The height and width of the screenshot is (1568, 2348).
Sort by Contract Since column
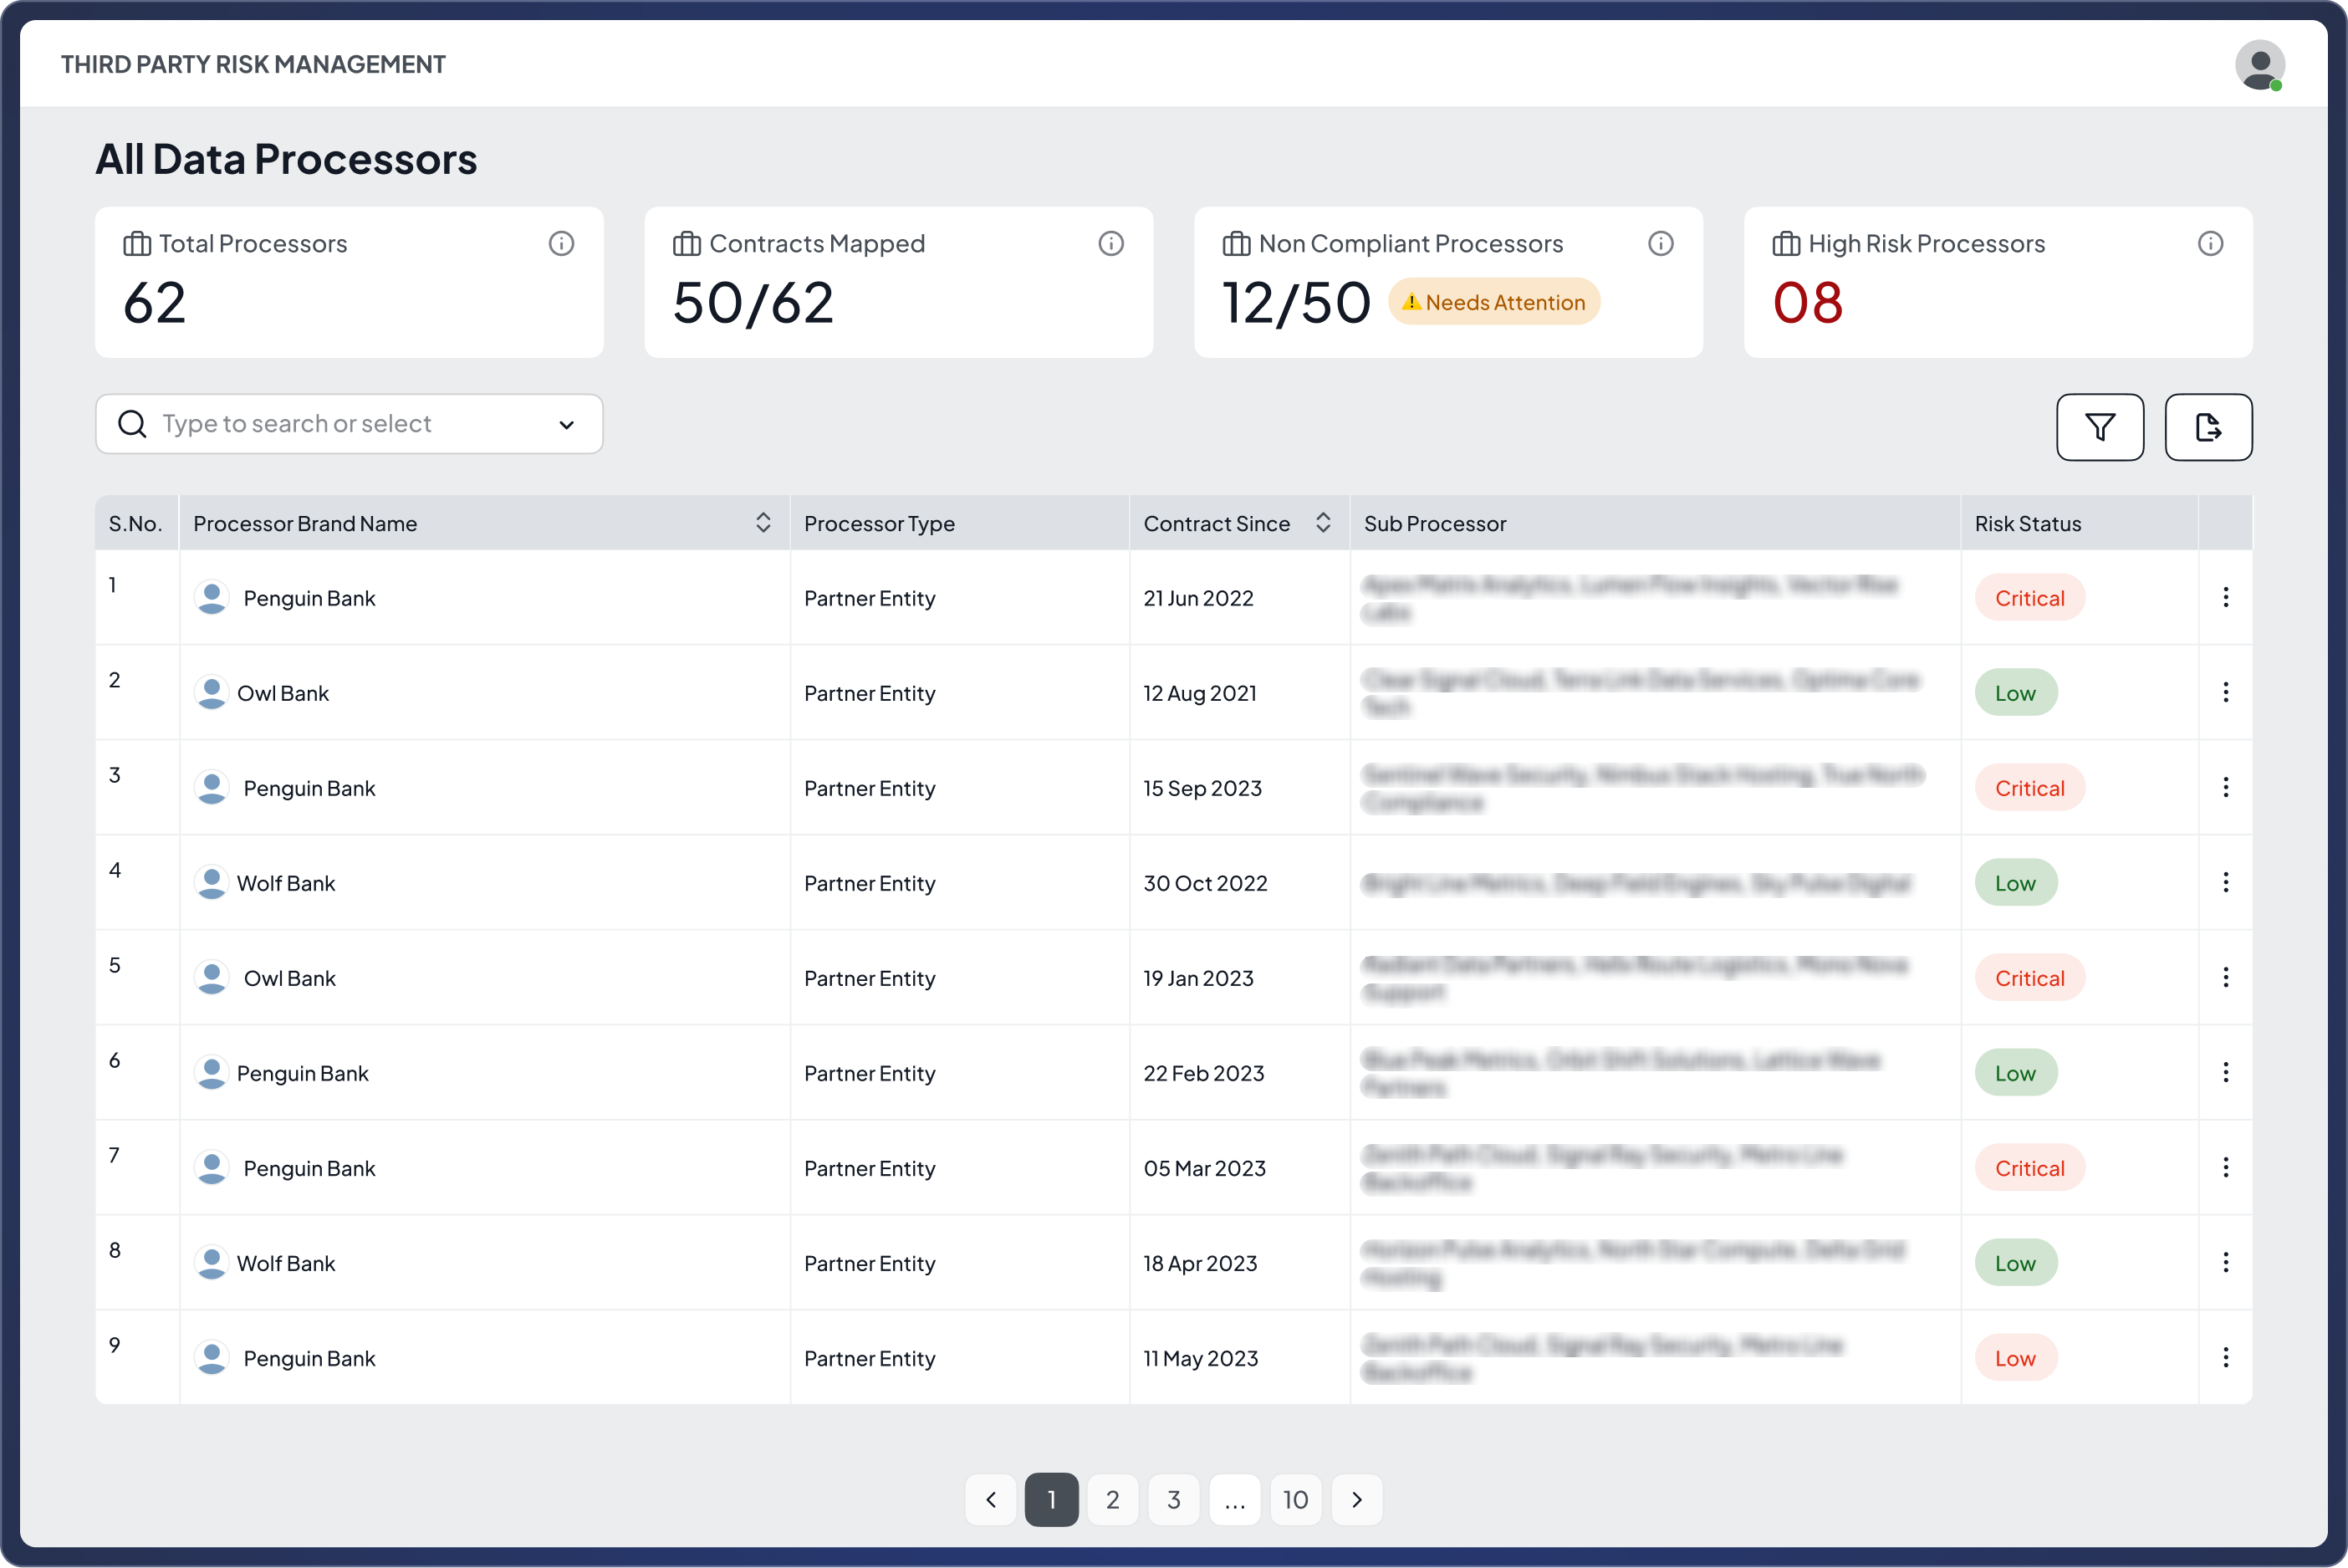1323,523
